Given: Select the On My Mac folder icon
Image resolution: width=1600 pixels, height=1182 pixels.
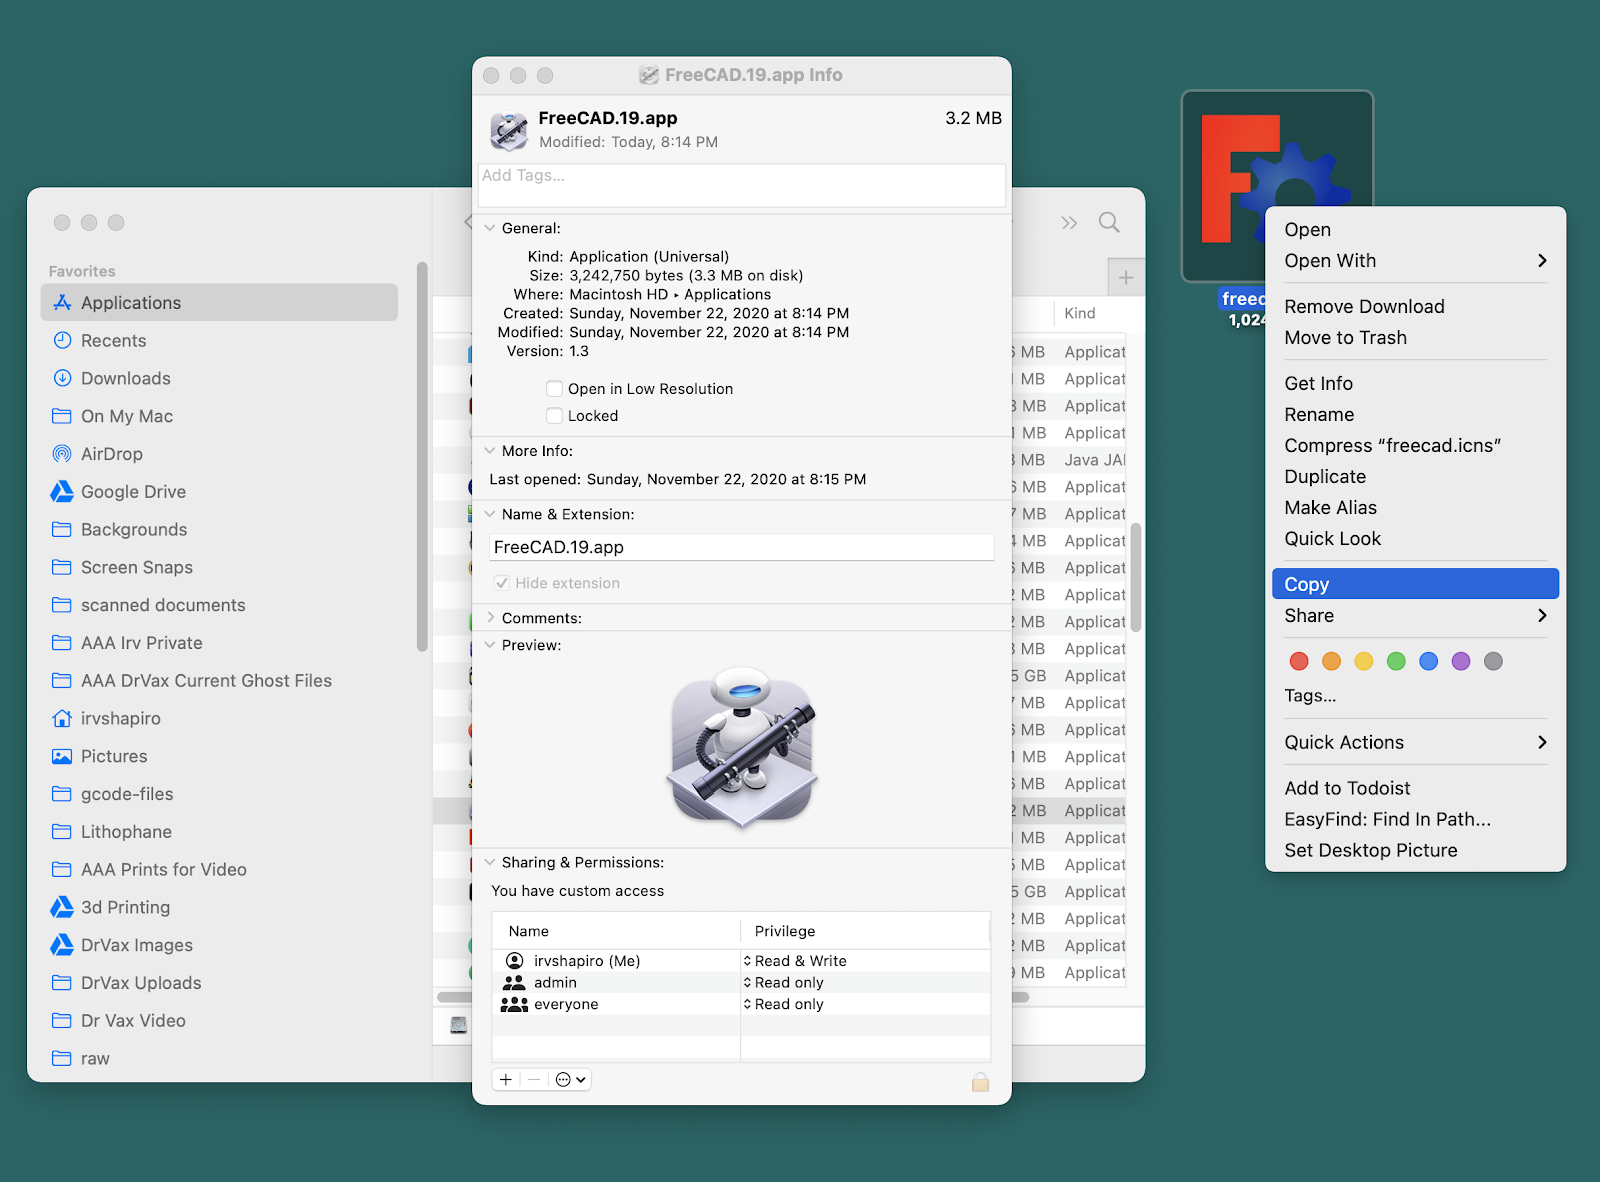Looking at the screenshot, I should coord(62,416).
